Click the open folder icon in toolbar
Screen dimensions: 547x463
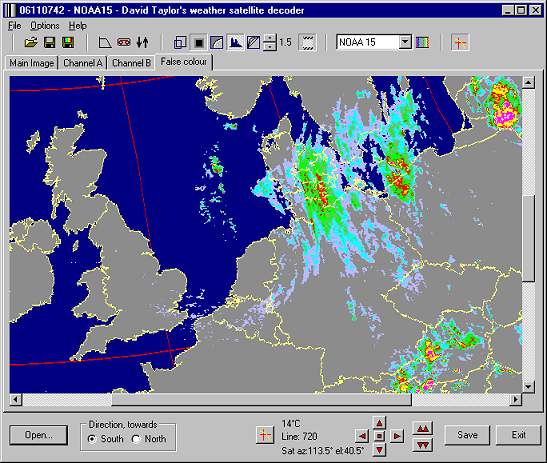[31, 43]
